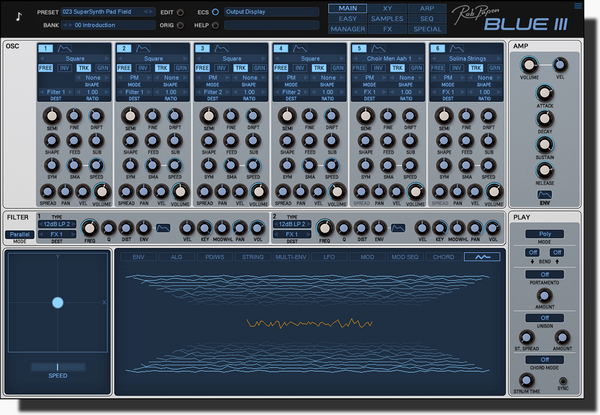
Task: Click filter 2 envelope shape icon
Action: click(398, 227)
